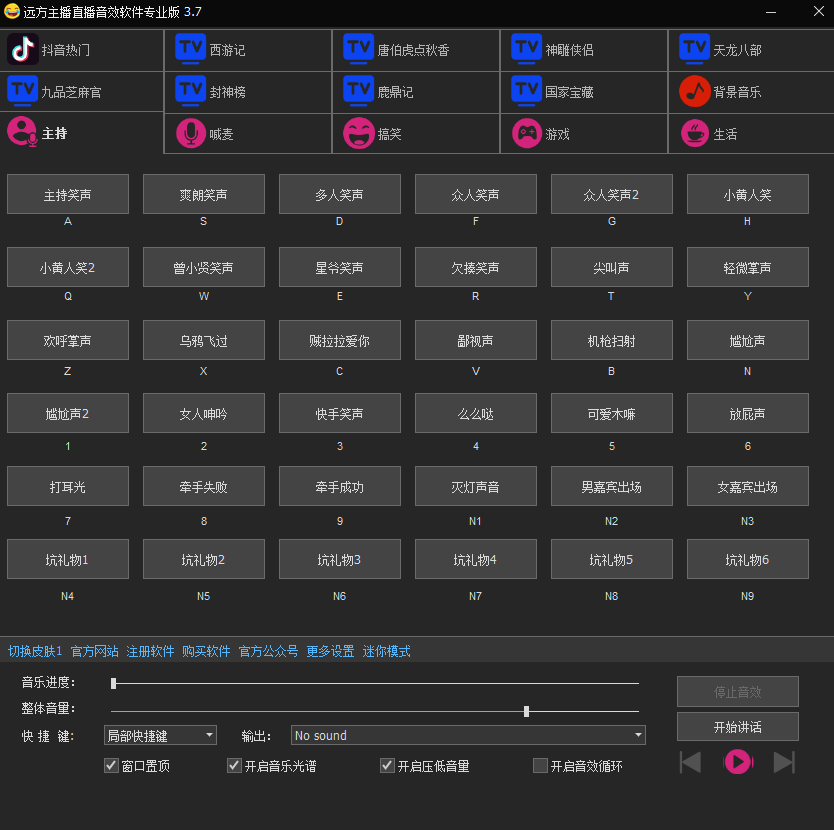834x830 pixels.
Task: Click the 生活 life category icon
Action: click(x=695, y=133)
